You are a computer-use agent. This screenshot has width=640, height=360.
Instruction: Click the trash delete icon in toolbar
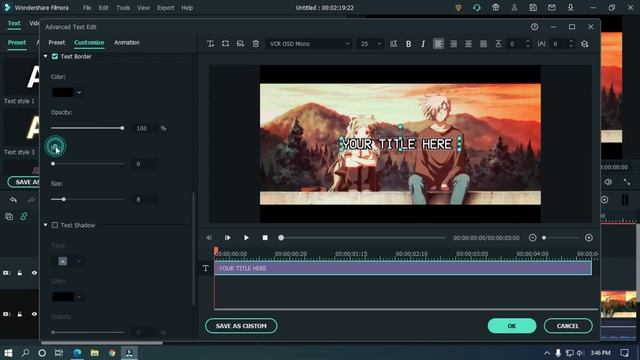(256, 44)
